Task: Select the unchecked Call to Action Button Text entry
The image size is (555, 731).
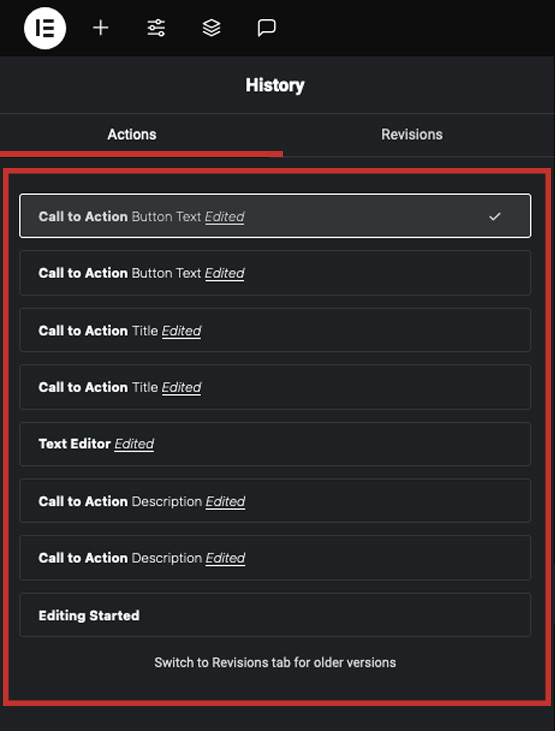Action: pyautogui.click(x=275, y=273)
